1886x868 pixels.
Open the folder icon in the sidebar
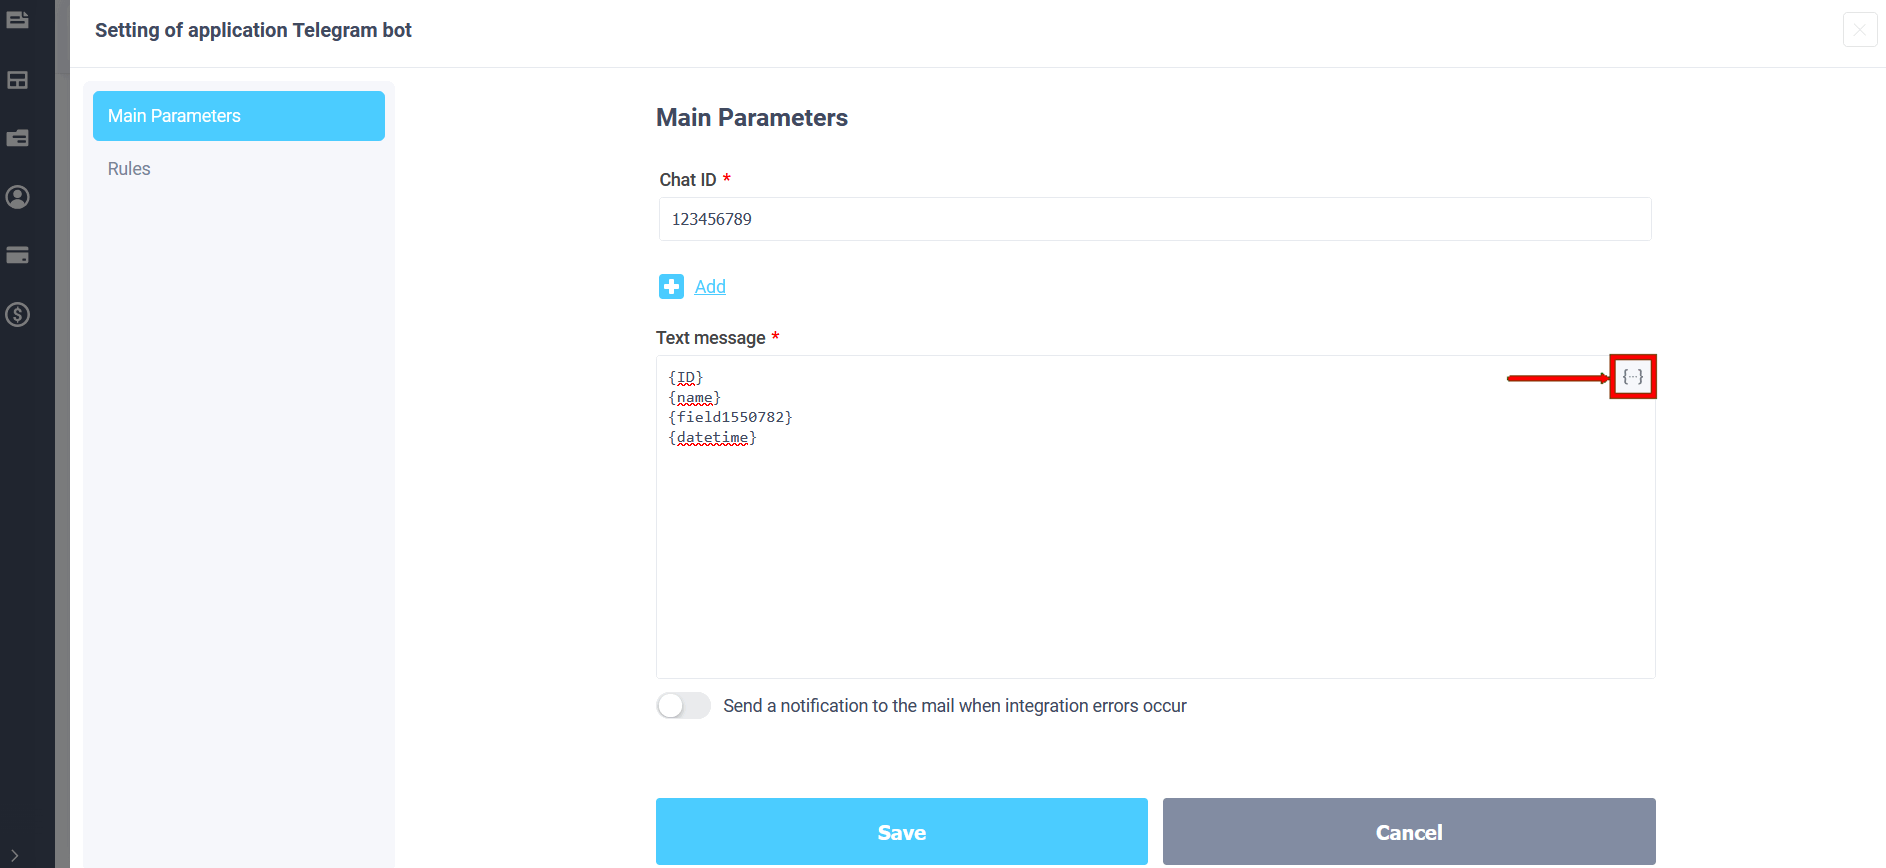point(17,138)
